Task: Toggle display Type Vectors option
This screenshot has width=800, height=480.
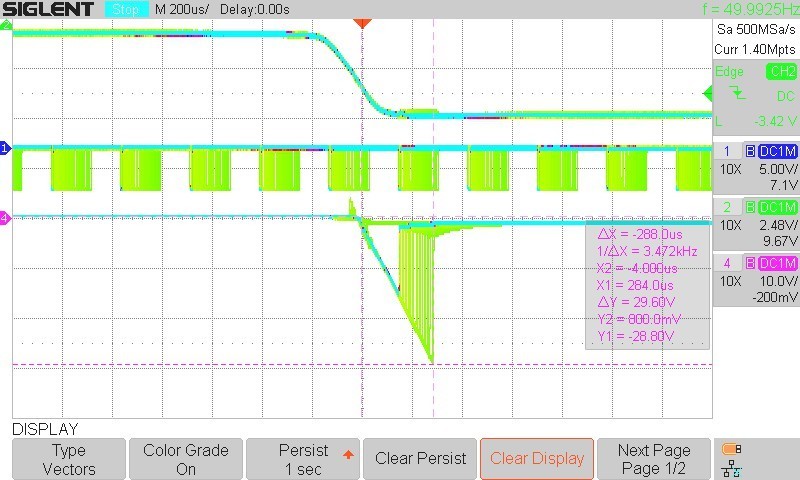Action: click(x=69, y=459)
